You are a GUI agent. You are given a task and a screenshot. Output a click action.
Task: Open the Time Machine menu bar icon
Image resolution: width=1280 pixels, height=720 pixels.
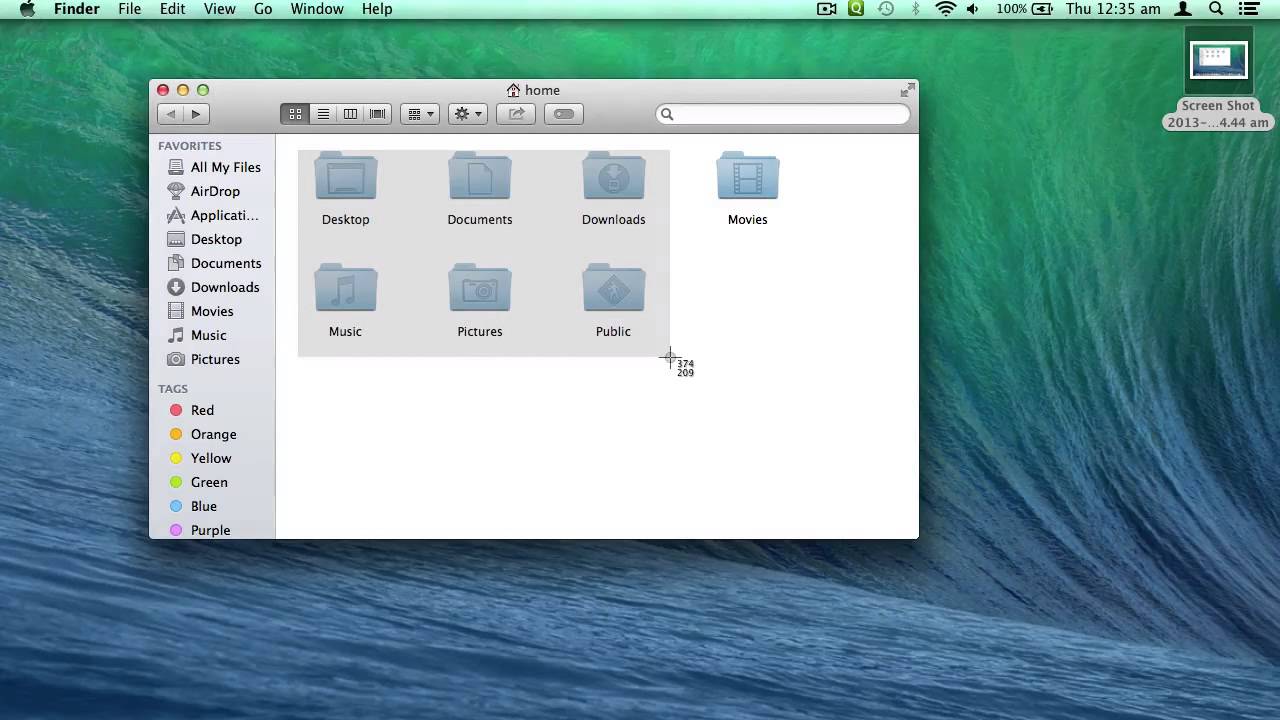[886, 9]
